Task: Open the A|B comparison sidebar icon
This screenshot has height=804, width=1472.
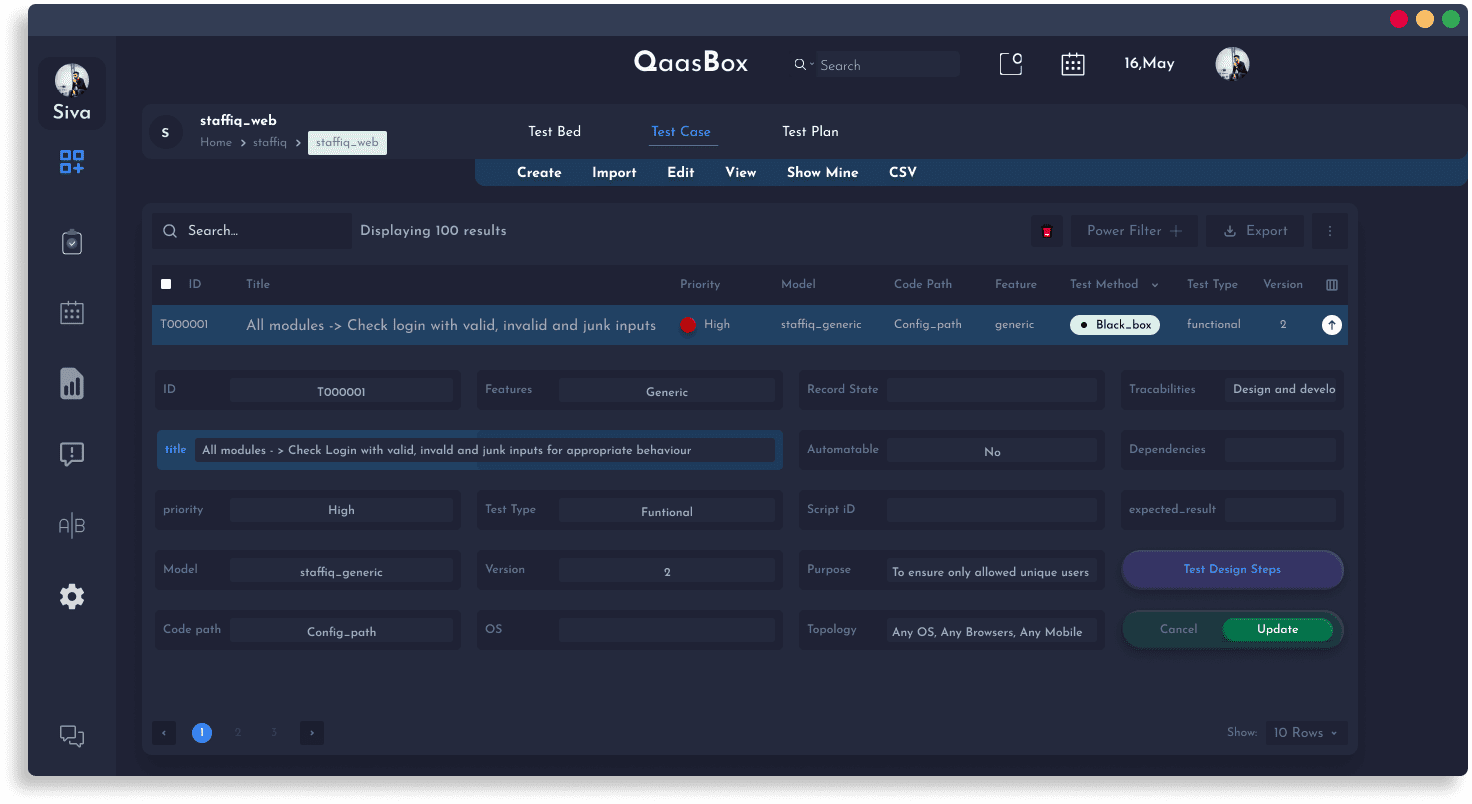Action: 72,525
